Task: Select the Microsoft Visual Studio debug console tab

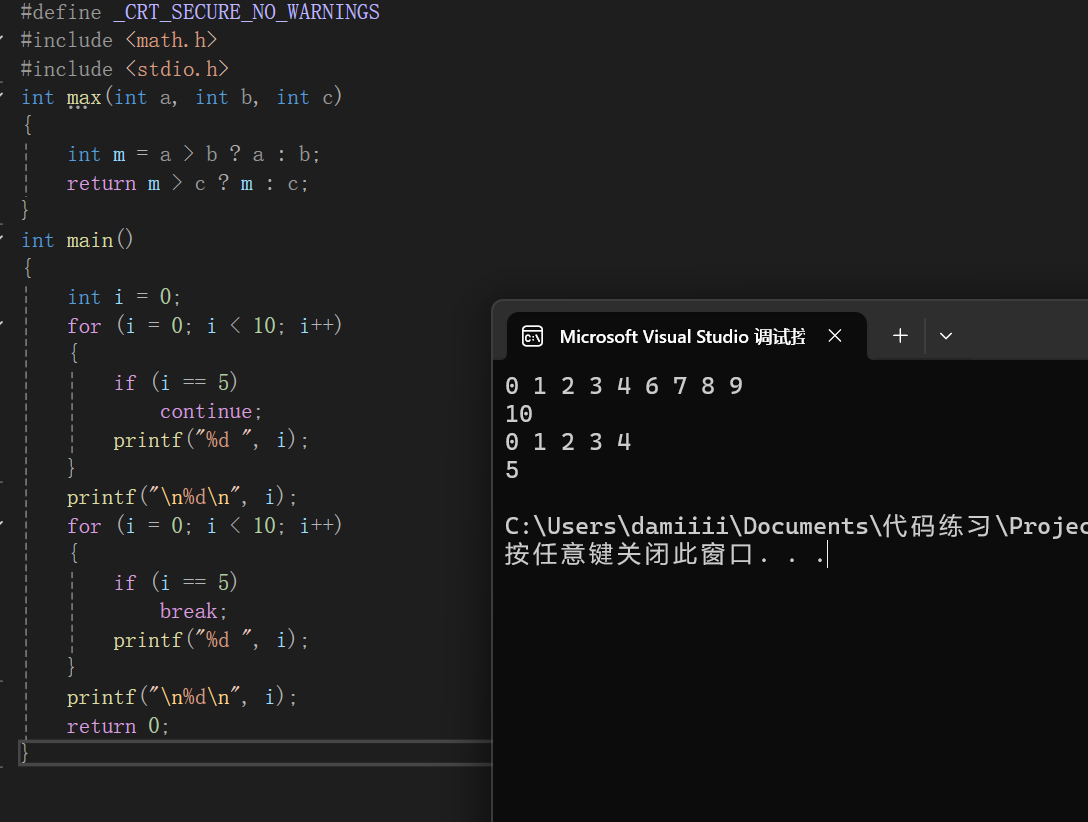Action: coord(686,336)
